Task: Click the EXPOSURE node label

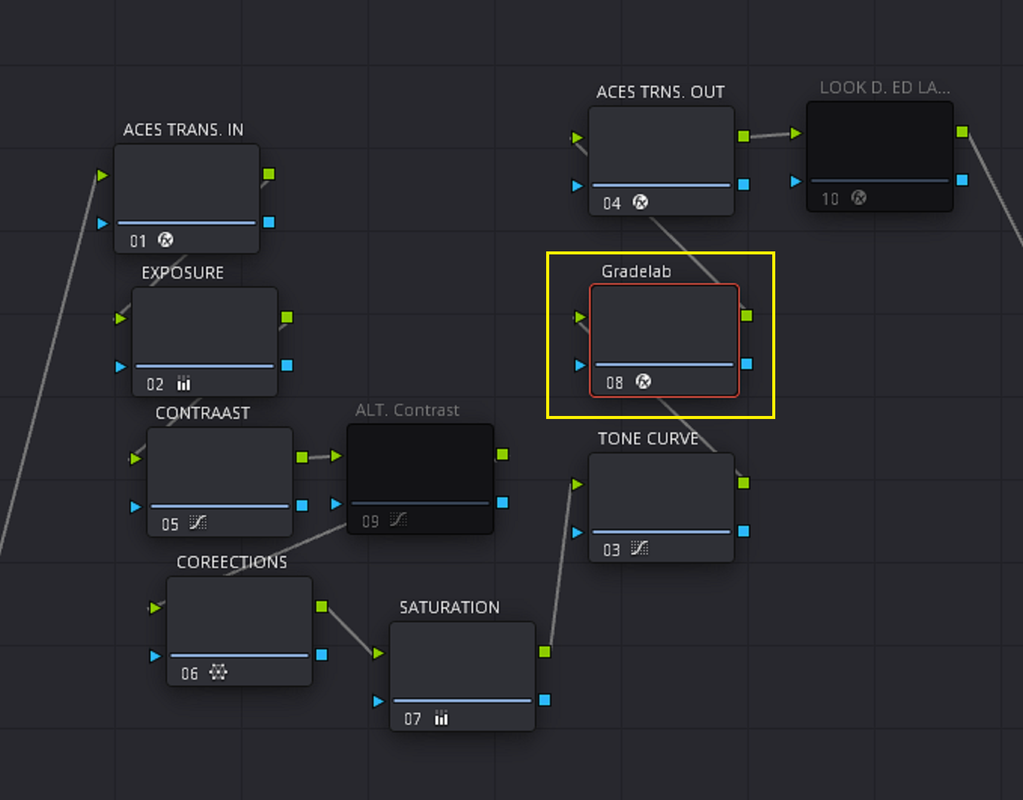Action: (x=183, y=273)
